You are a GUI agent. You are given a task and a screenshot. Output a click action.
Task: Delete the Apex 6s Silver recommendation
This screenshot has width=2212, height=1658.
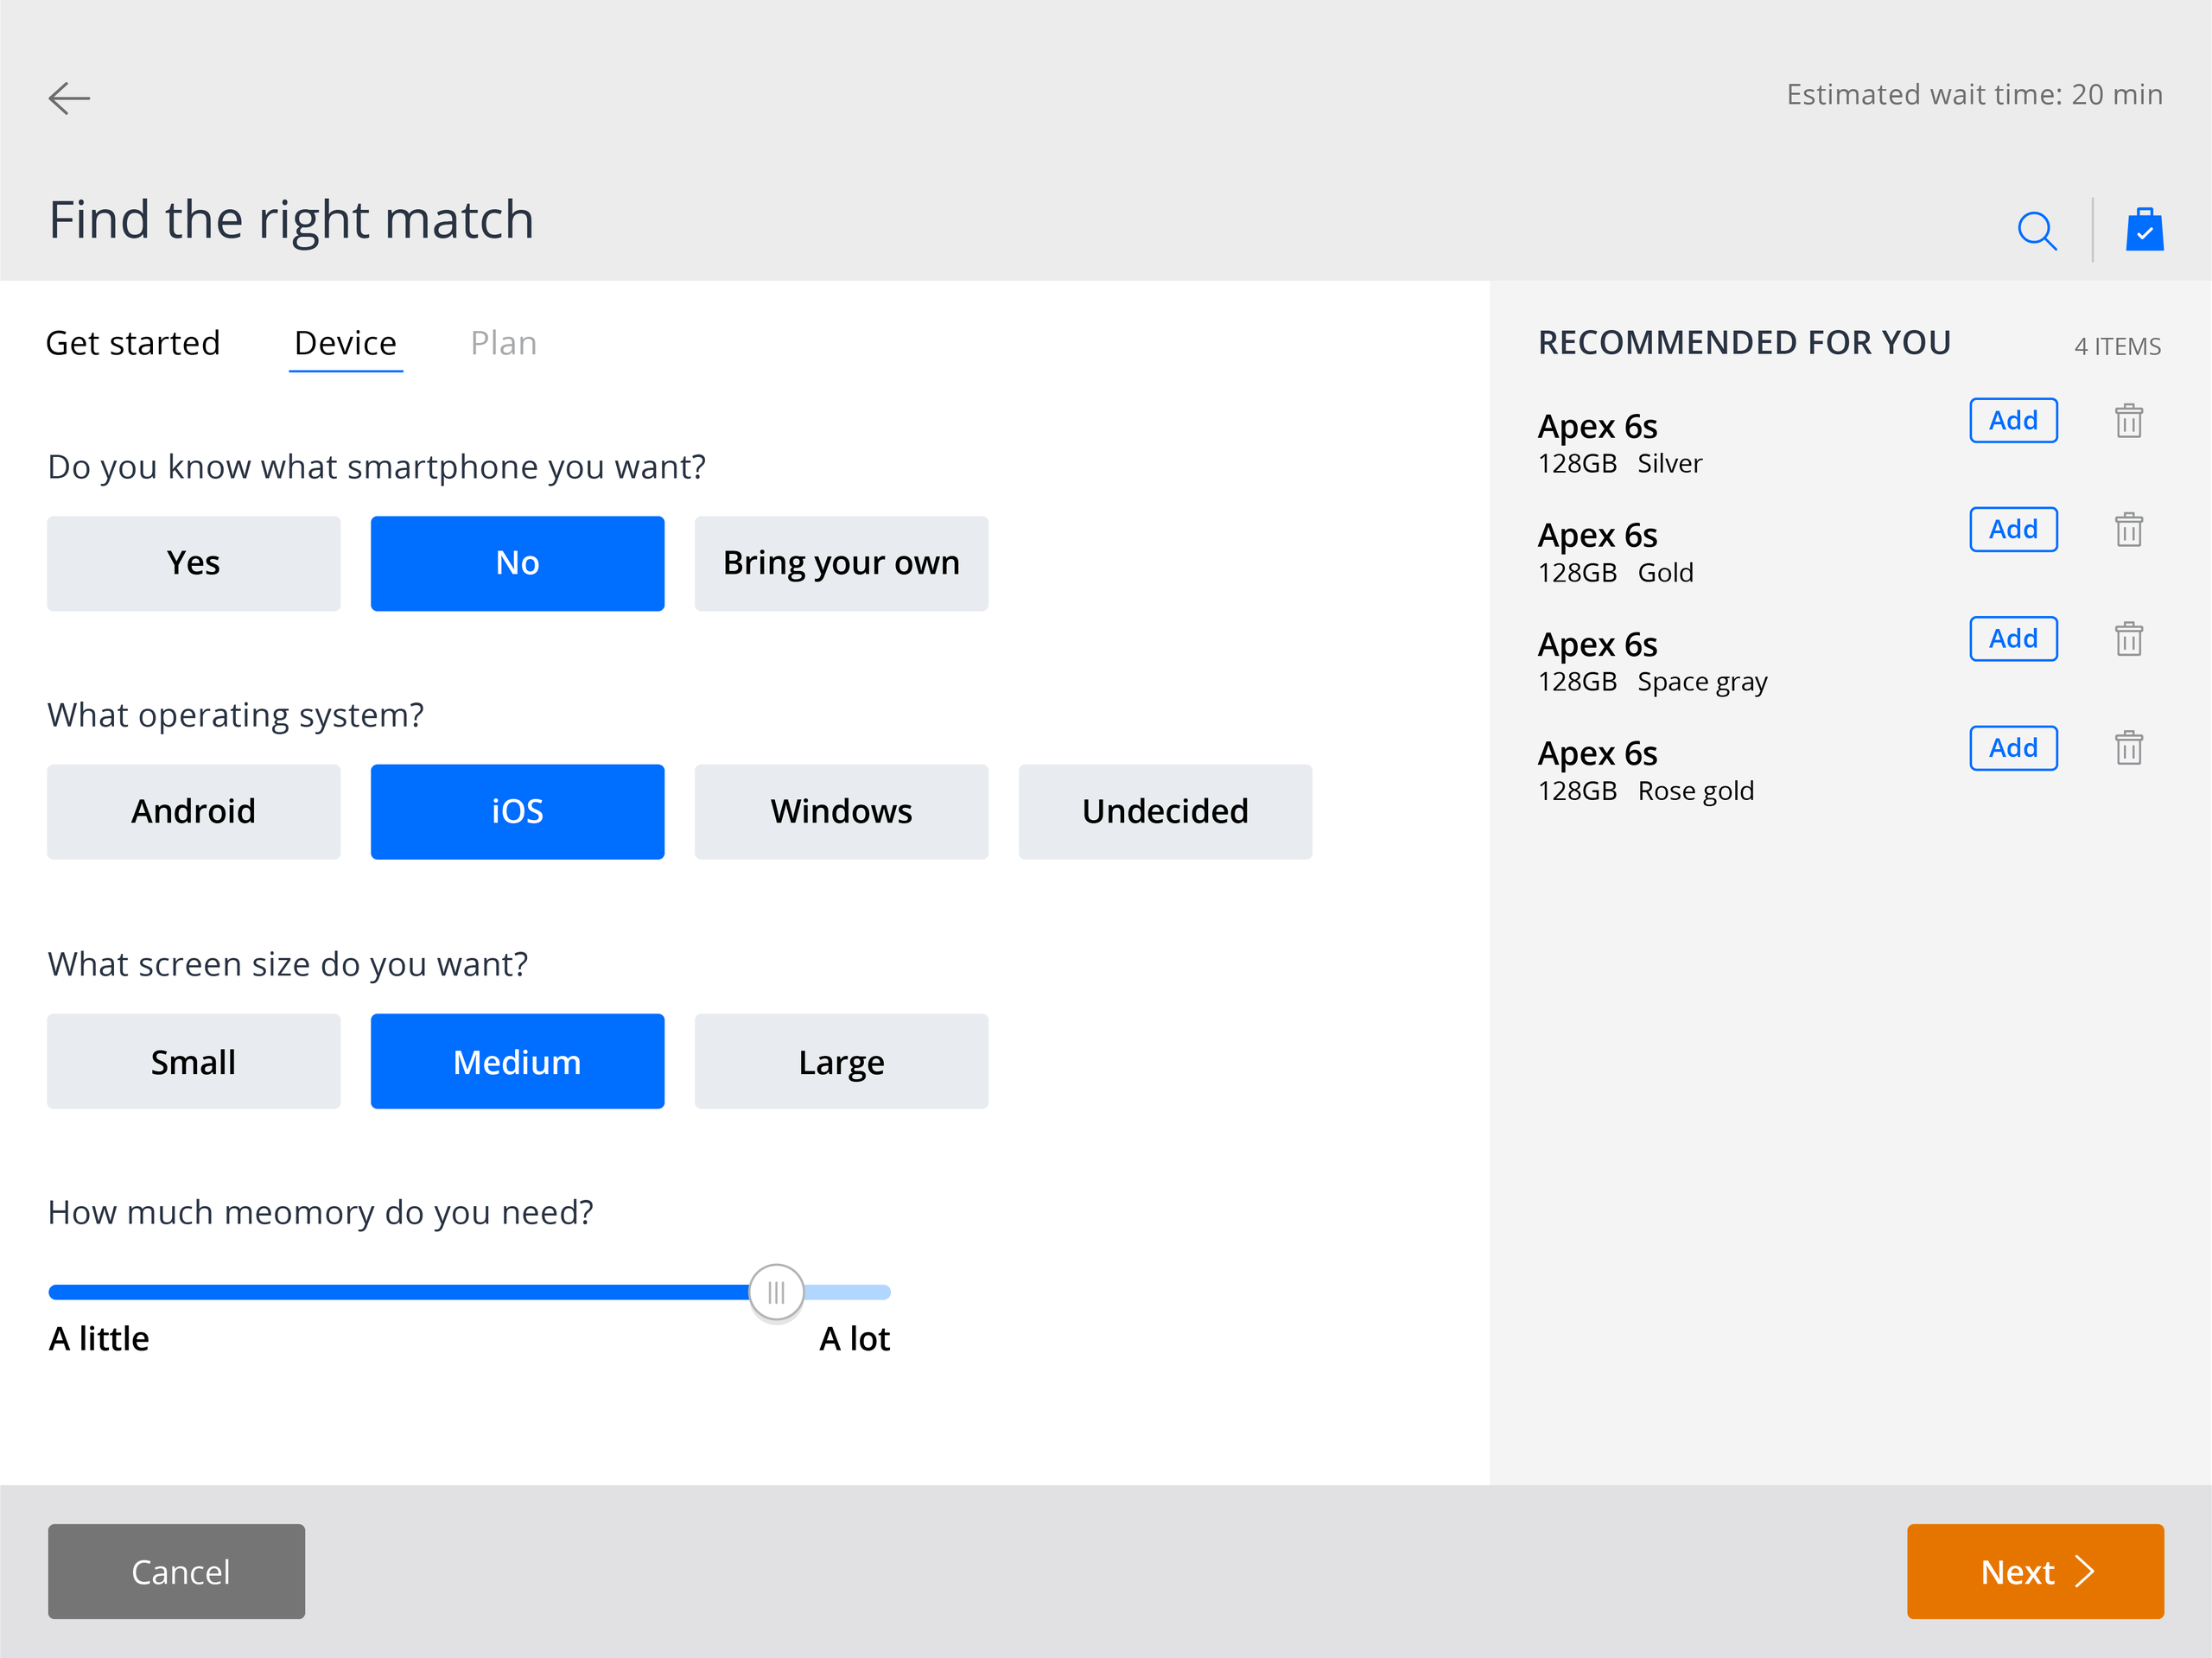[x=2129, y=421]
